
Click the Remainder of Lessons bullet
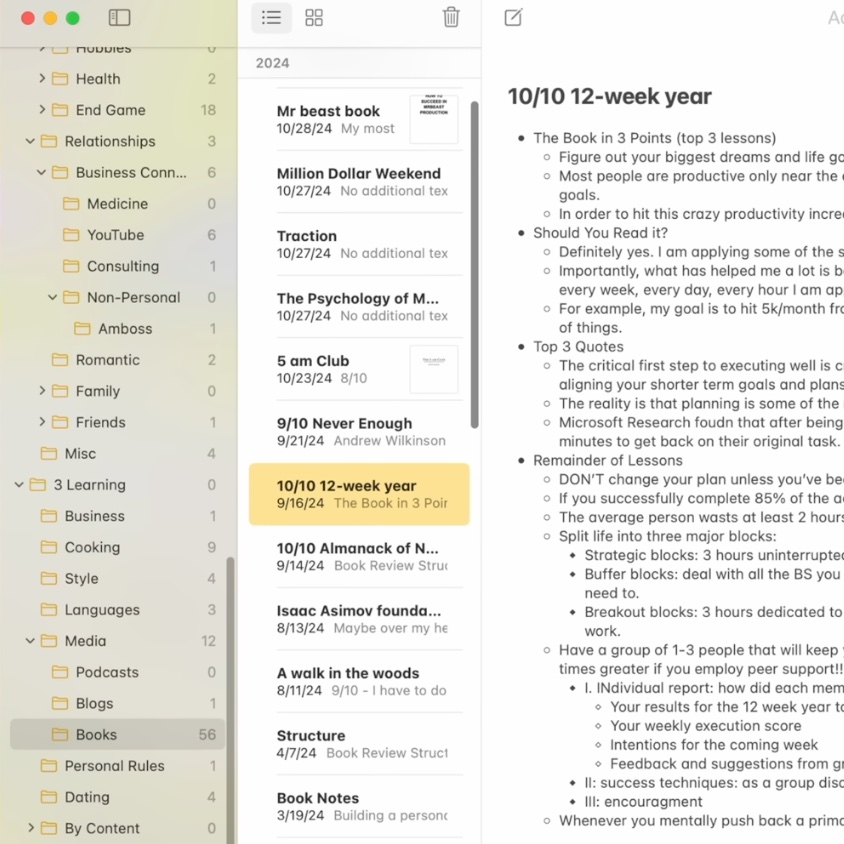click(x=608, y=460)
